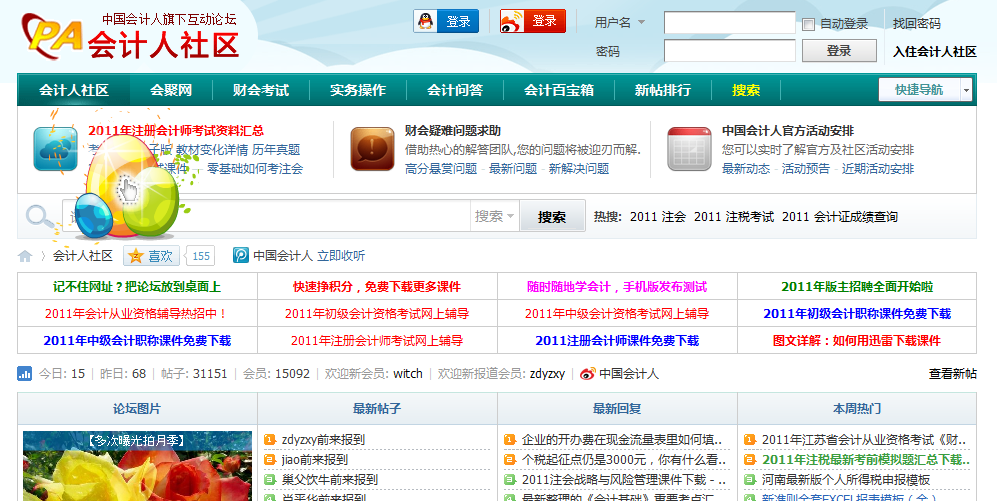Click the 快捷导航 button
This screenshot has height=501, width=997.
[x=919, y=90]
